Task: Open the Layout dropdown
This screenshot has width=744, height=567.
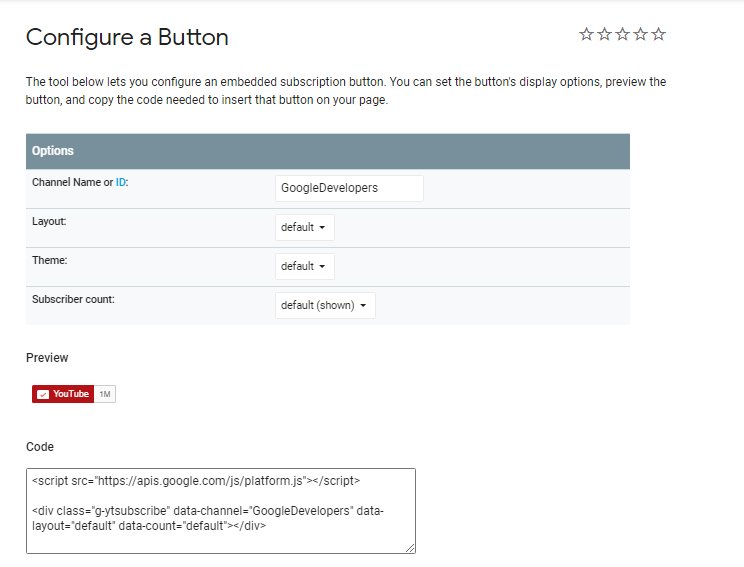Action: (x=304, y=228)
